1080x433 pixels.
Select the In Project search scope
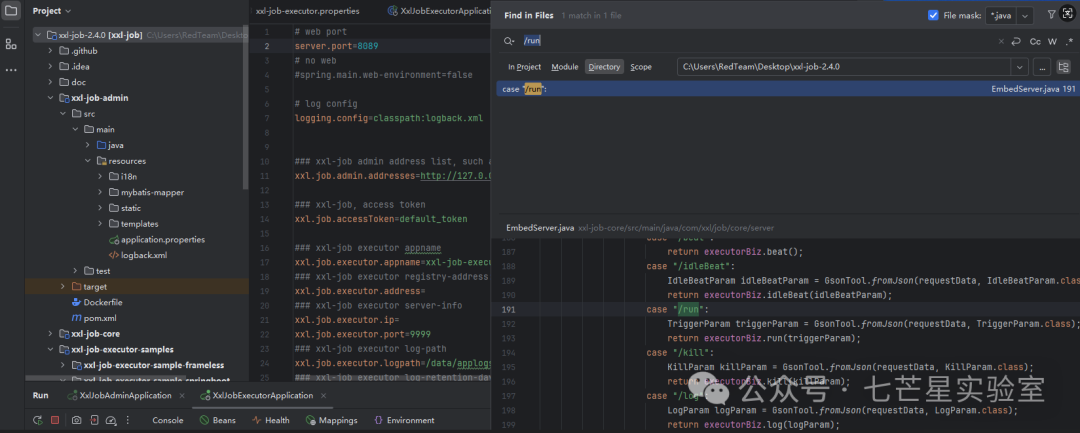click(x=524, y=67)
